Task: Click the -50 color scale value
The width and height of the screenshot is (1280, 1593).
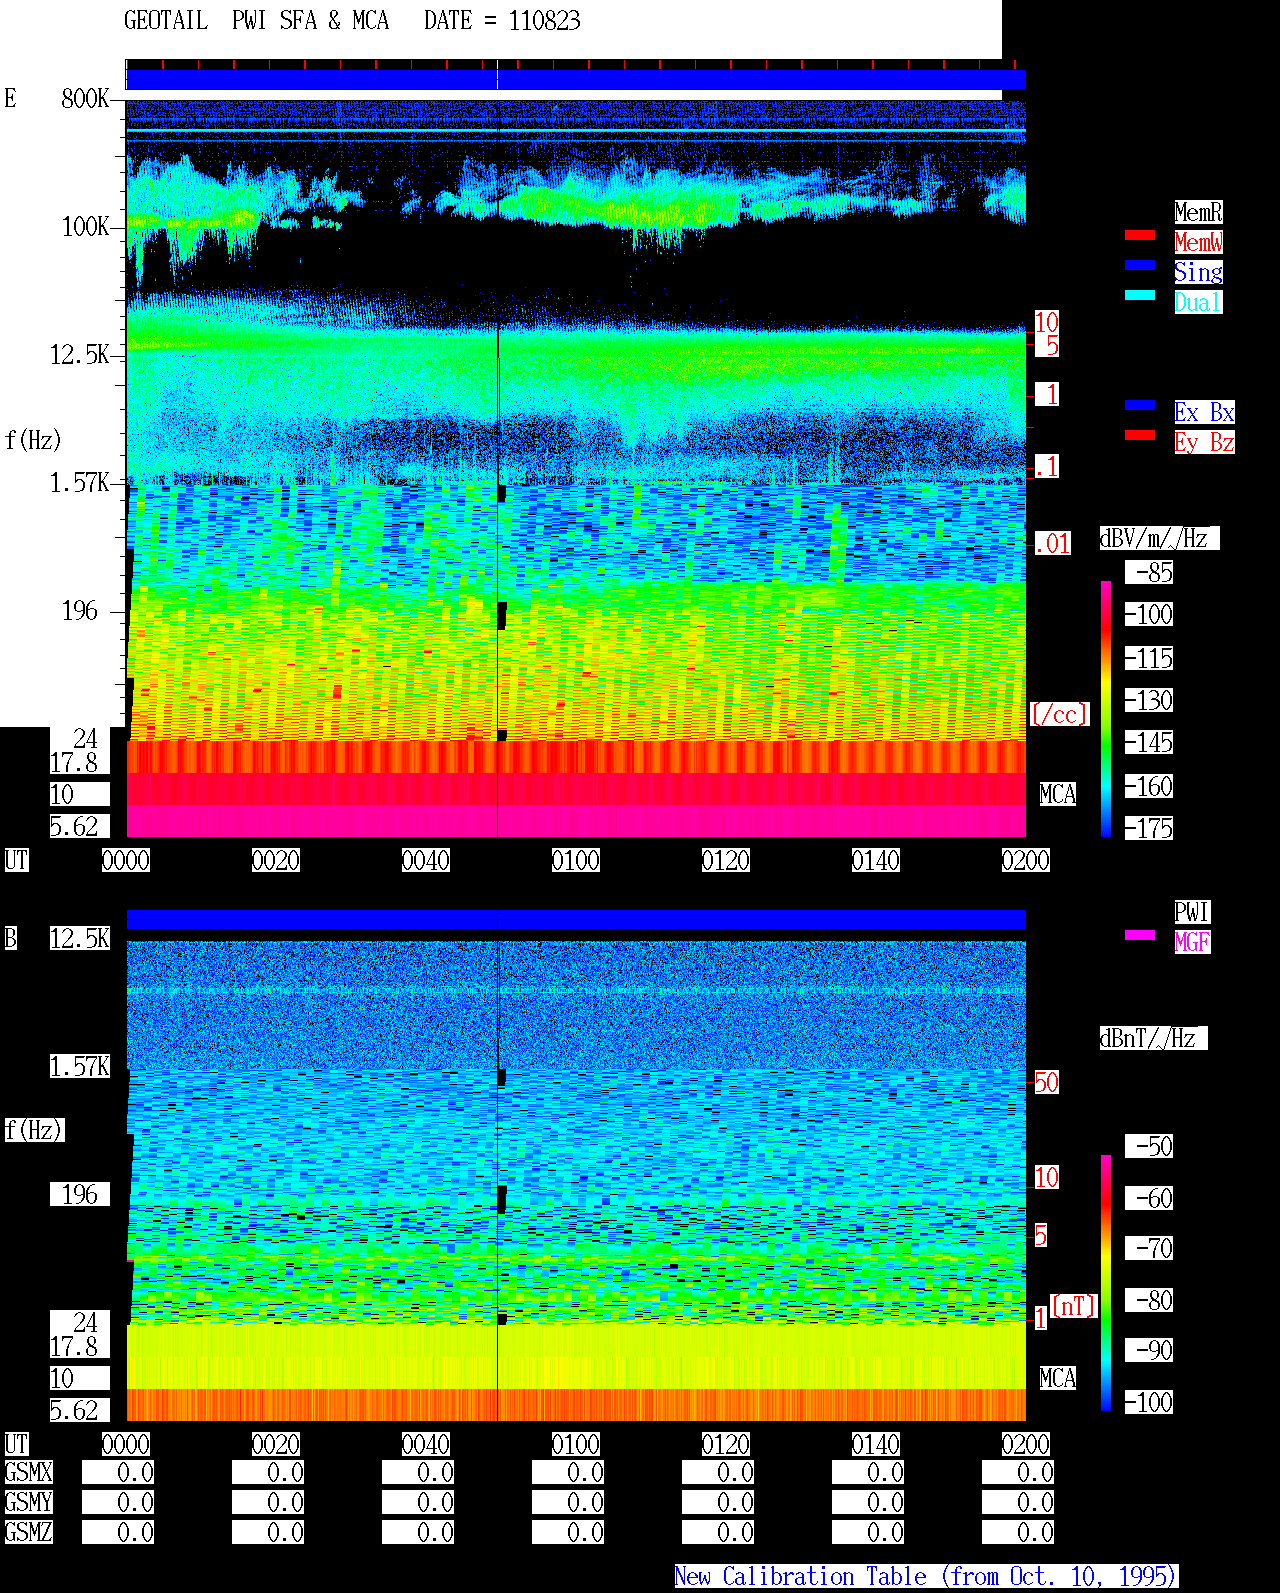Action: (1149, 1146)
